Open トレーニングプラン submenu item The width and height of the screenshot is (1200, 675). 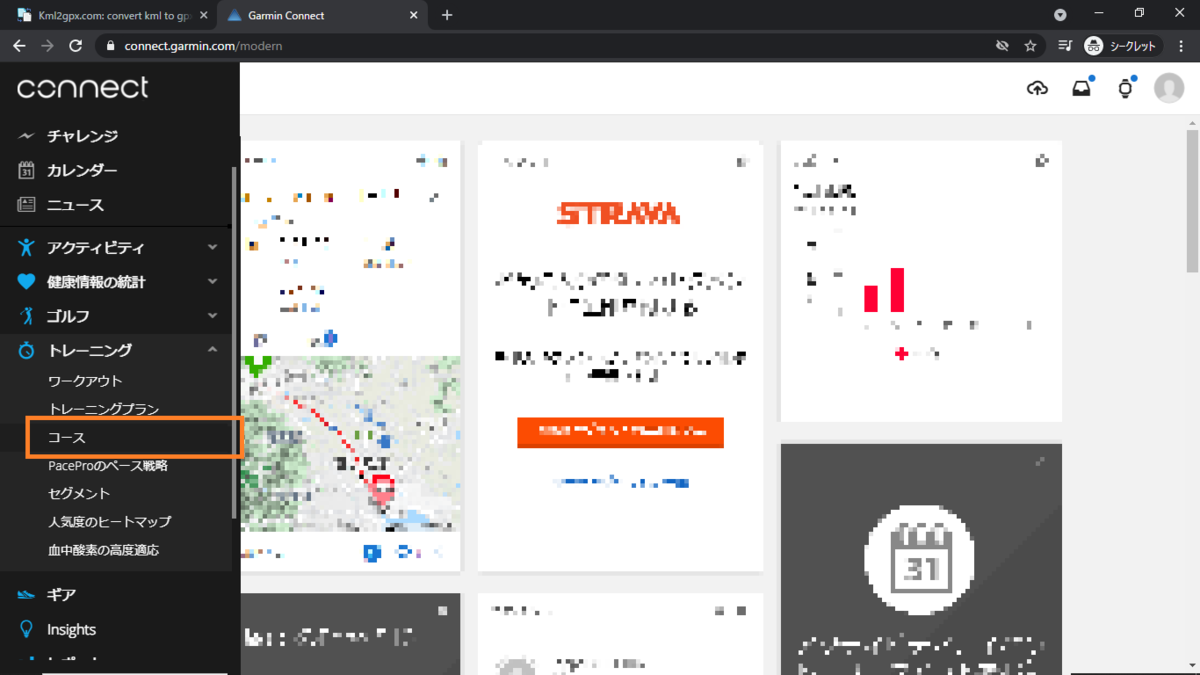104,409
